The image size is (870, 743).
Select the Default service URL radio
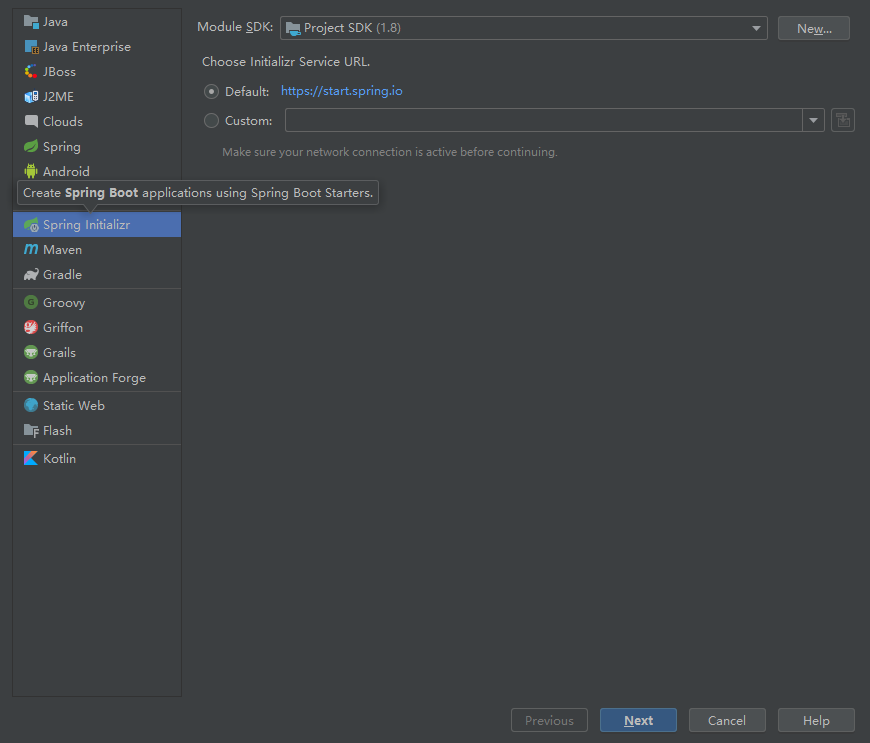(211, 92)
